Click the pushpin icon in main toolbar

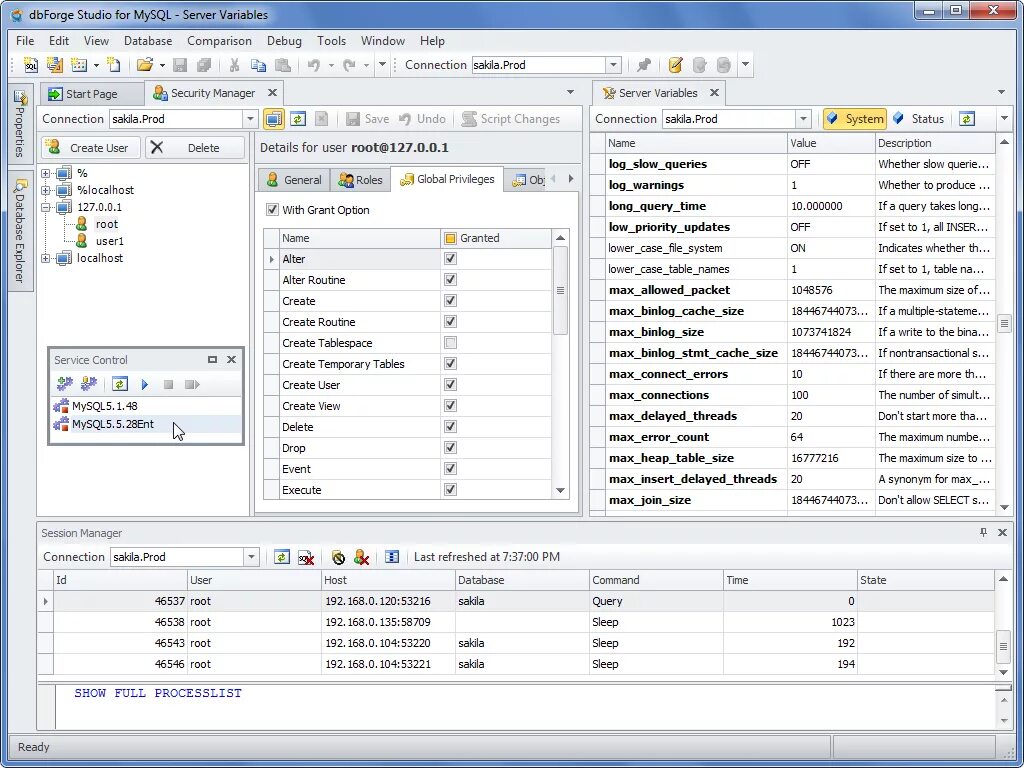tap(644, 65)
